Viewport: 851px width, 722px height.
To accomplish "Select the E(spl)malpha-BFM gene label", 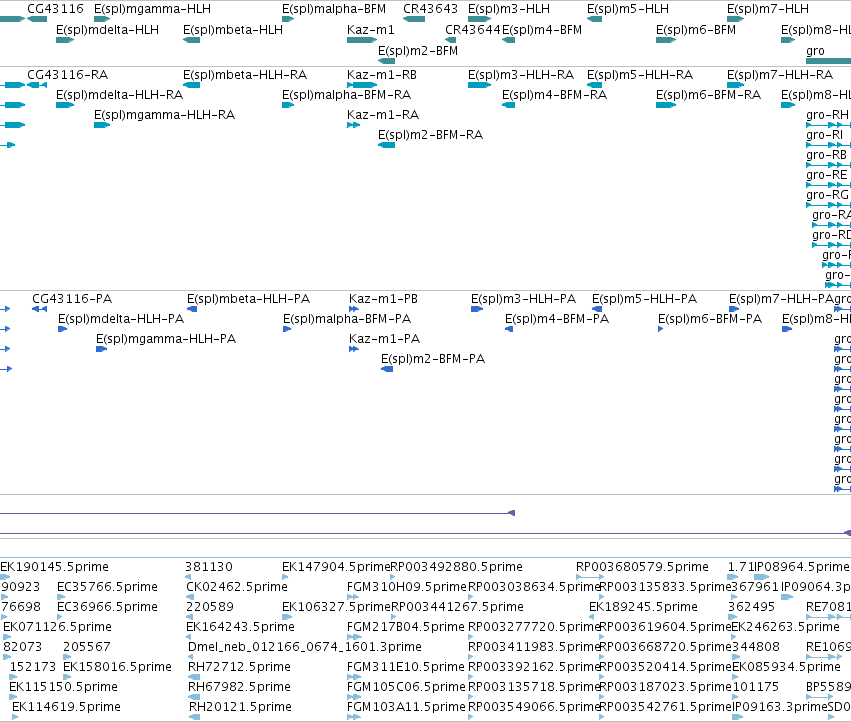I will [334, 9].
